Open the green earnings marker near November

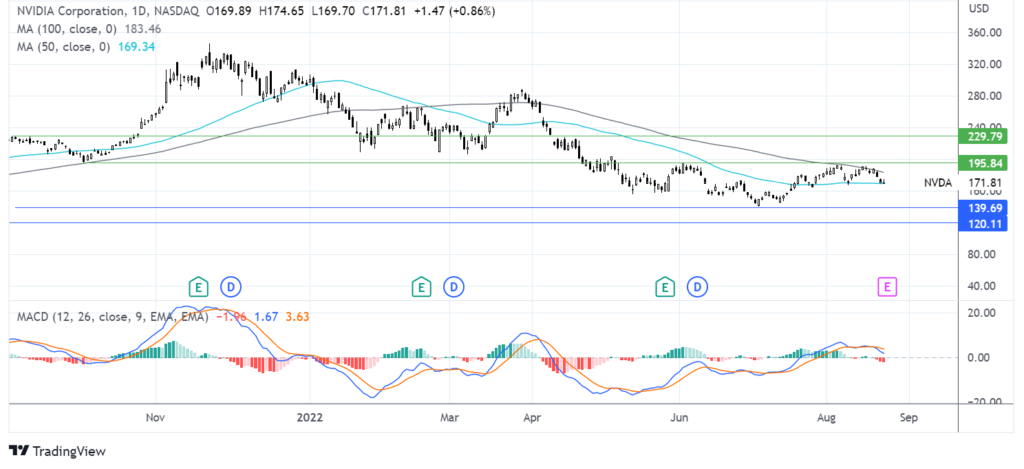point(199,286)
